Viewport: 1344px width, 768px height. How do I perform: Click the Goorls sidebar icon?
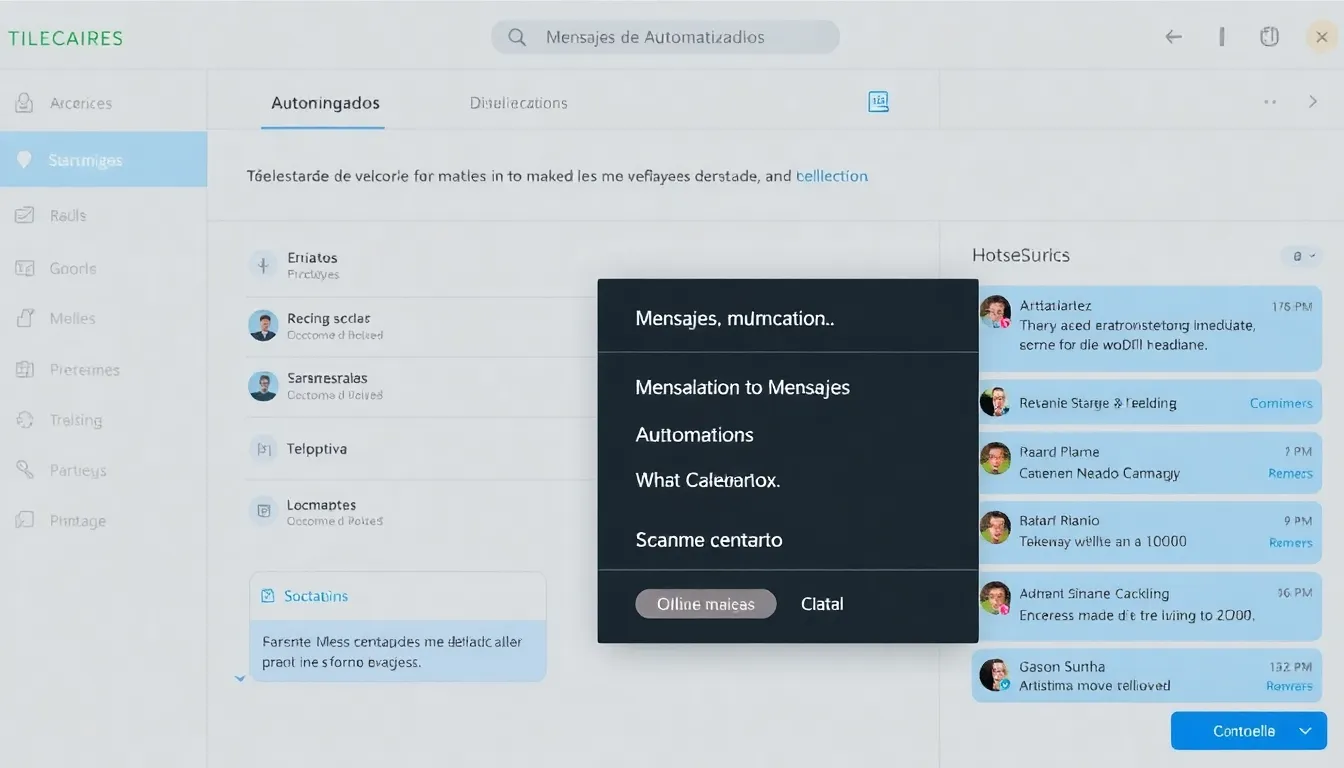pos(25,268)
